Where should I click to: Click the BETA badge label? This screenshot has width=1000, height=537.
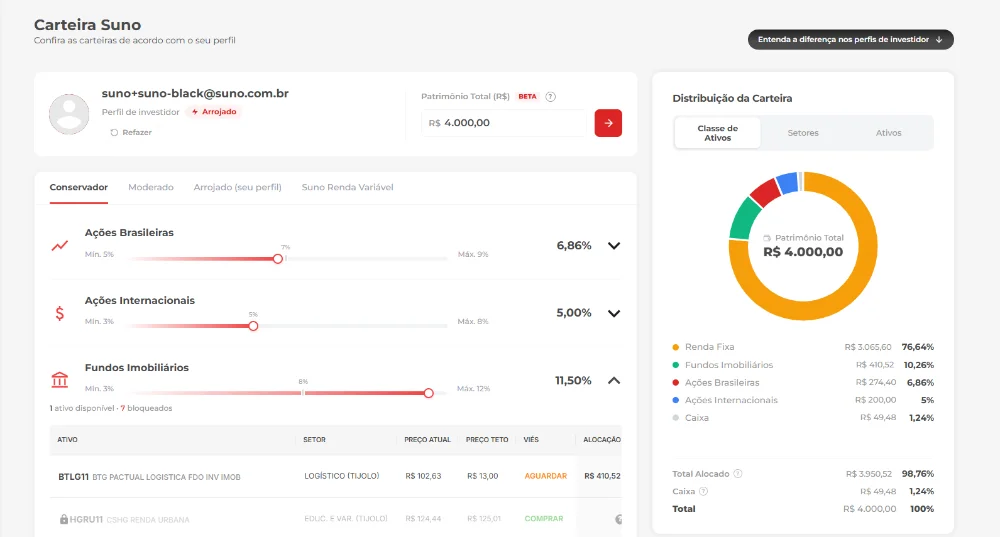click(527, 97)
